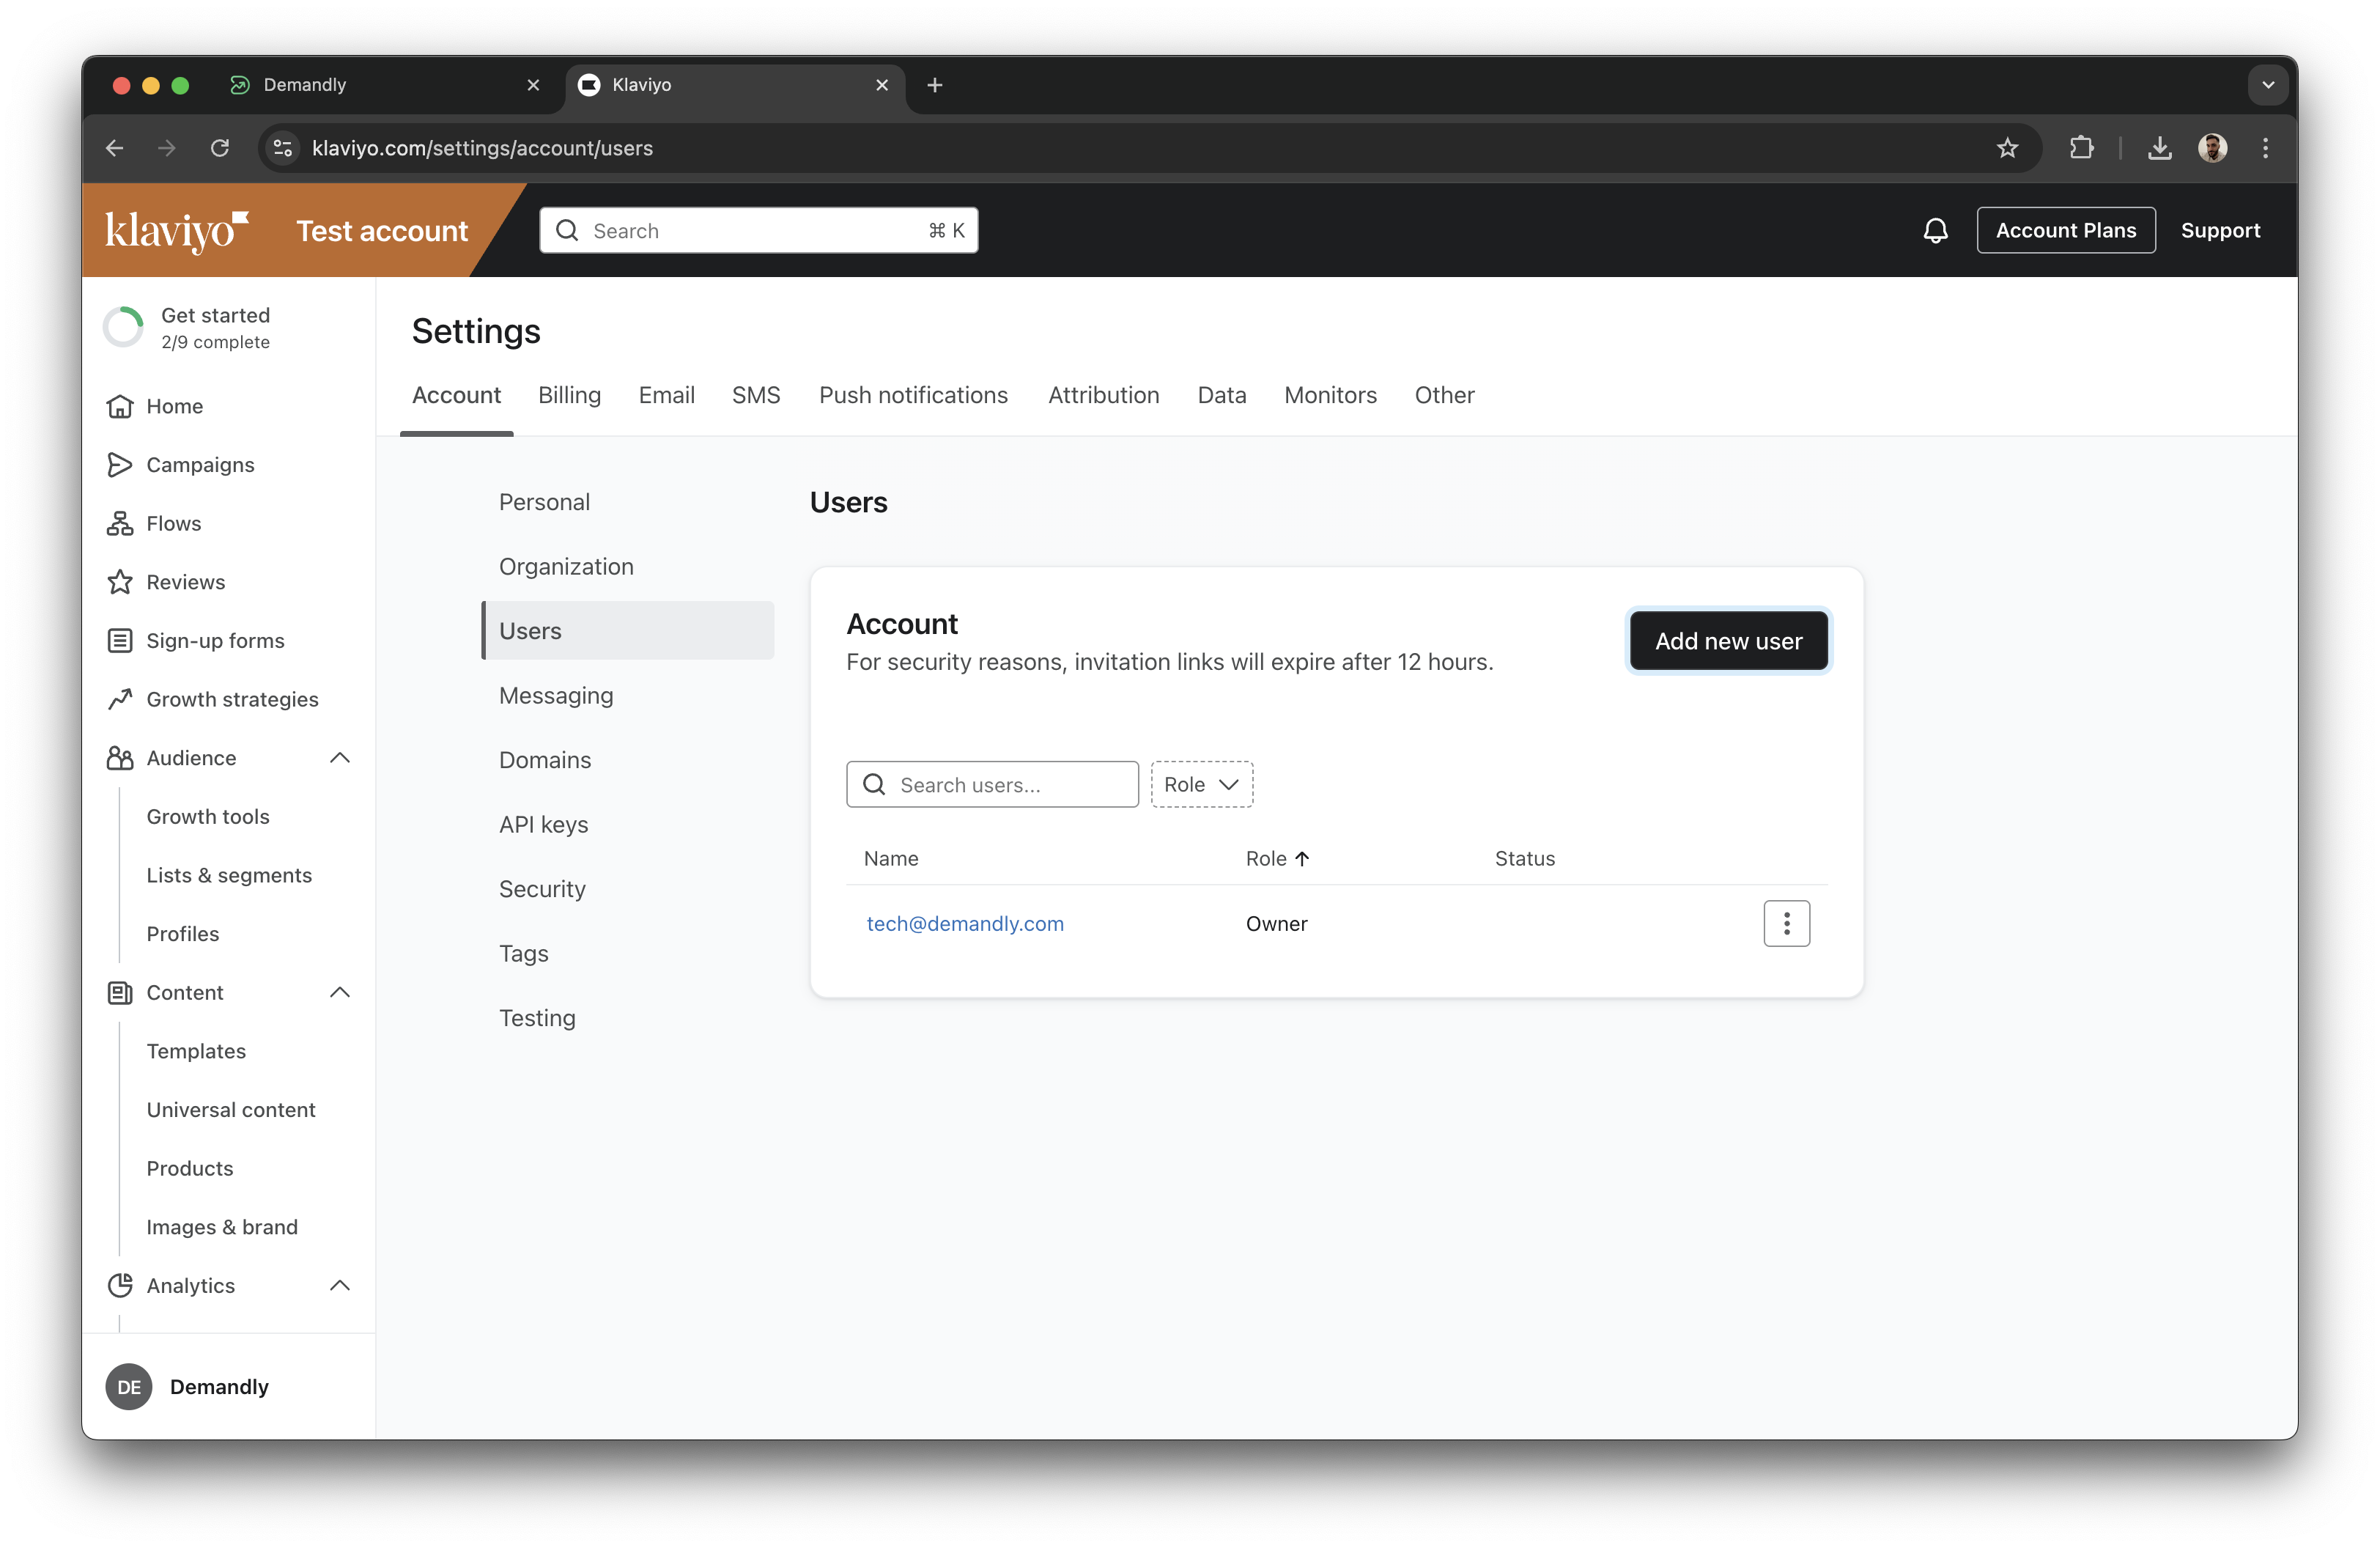Click the search magnifier in the top bar

click(x=567, y=230)
